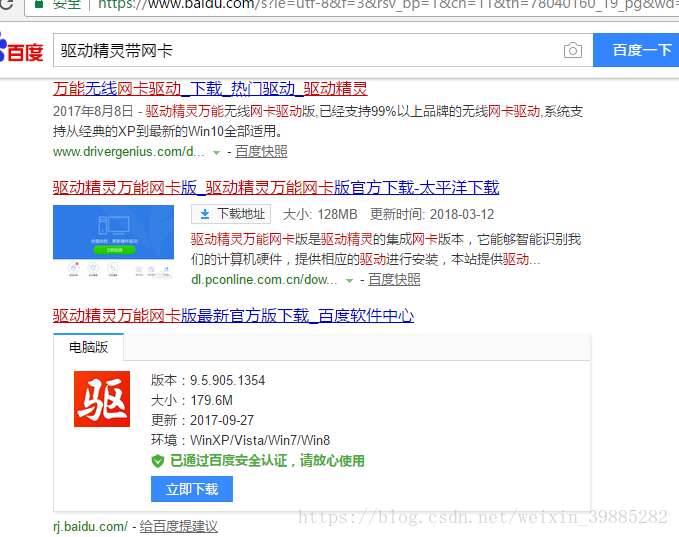
Task: Click environment text WinXP/Vista/Win7/Win8
Action: (260, 440)
